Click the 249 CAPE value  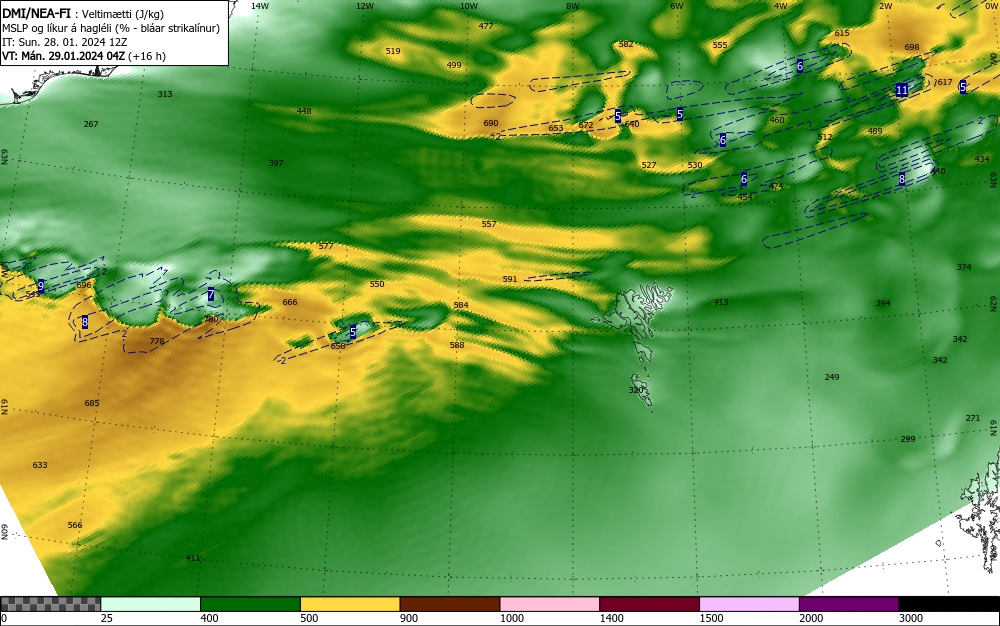[x=832, y=377]
